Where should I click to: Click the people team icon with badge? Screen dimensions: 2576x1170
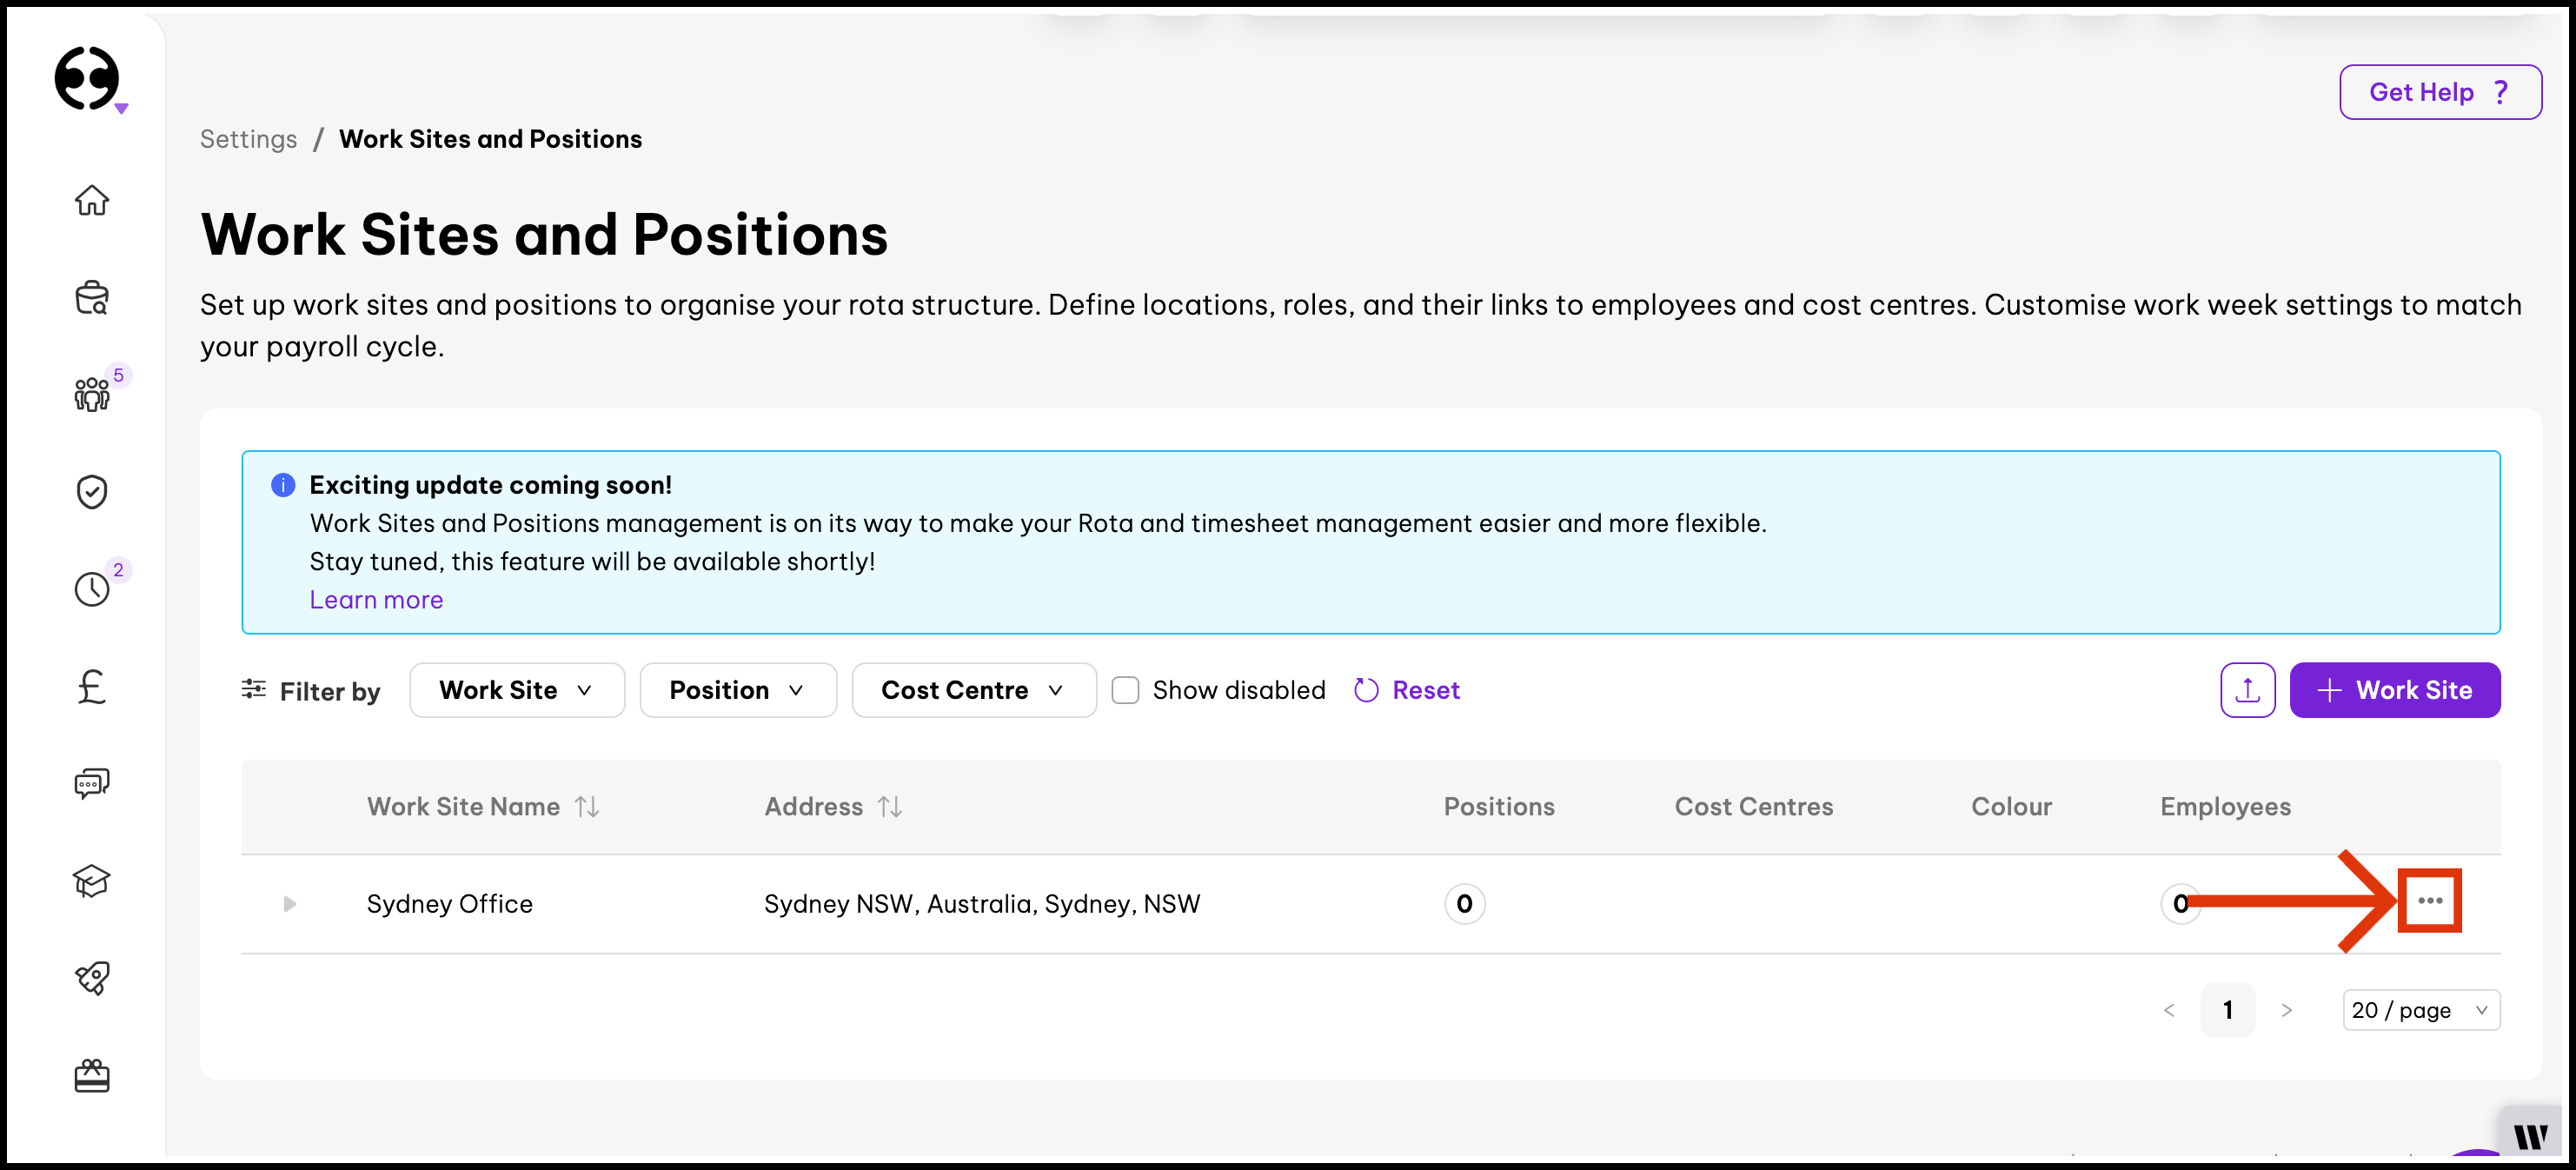coord(92,394)
